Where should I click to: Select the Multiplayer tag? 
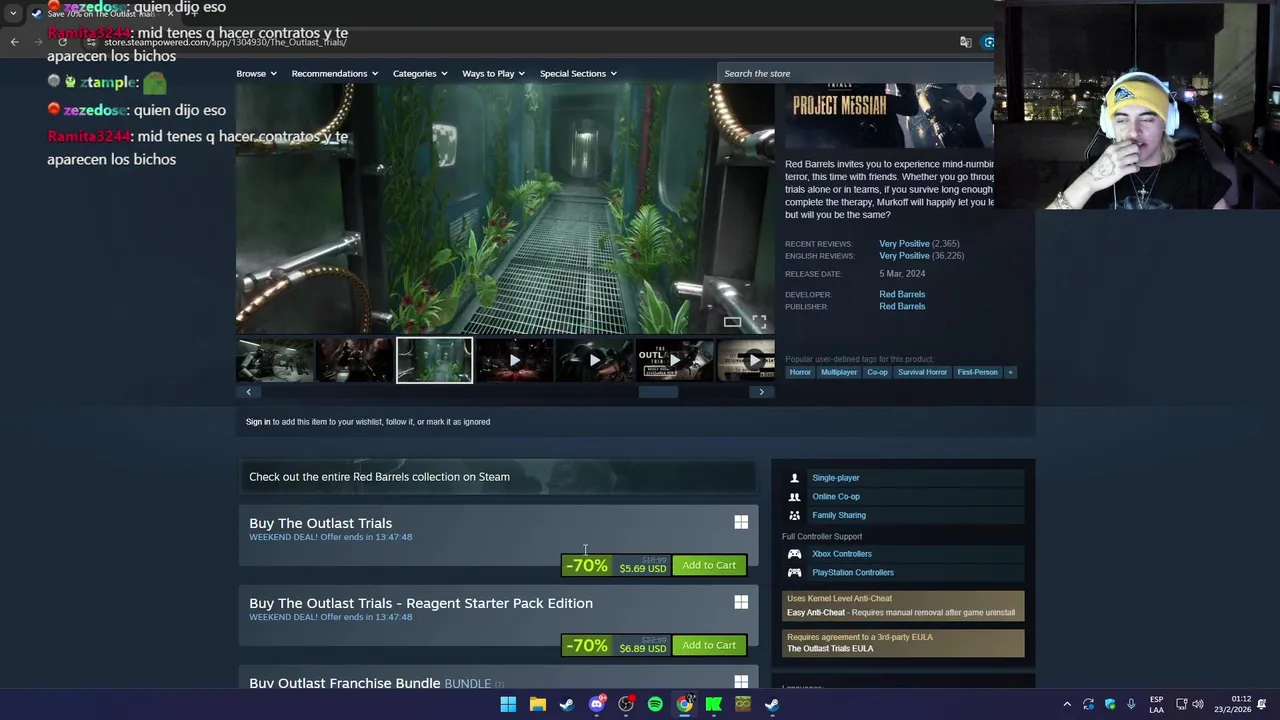point(839,372)
